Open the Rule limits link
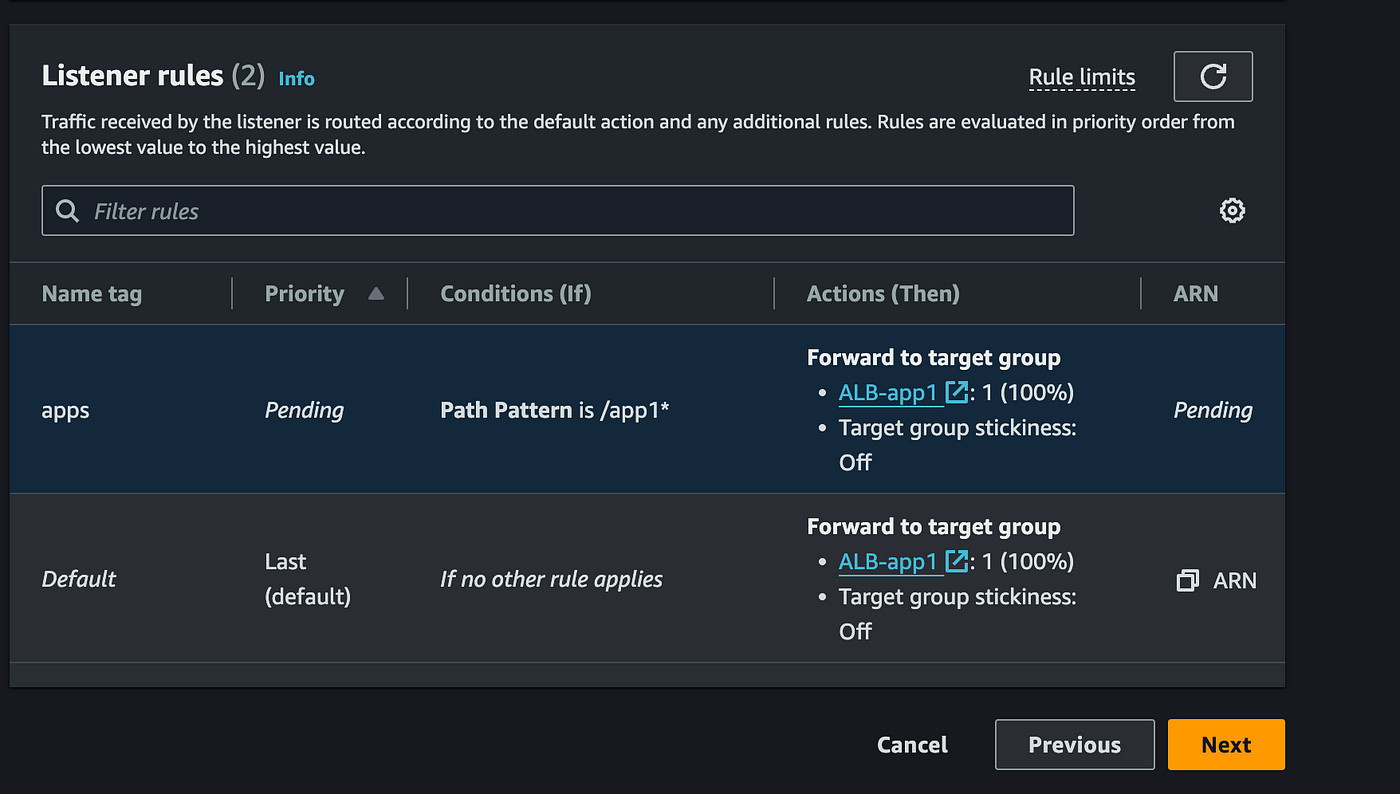This screenshot has width=1400, height=794. tap(1082, 77)
